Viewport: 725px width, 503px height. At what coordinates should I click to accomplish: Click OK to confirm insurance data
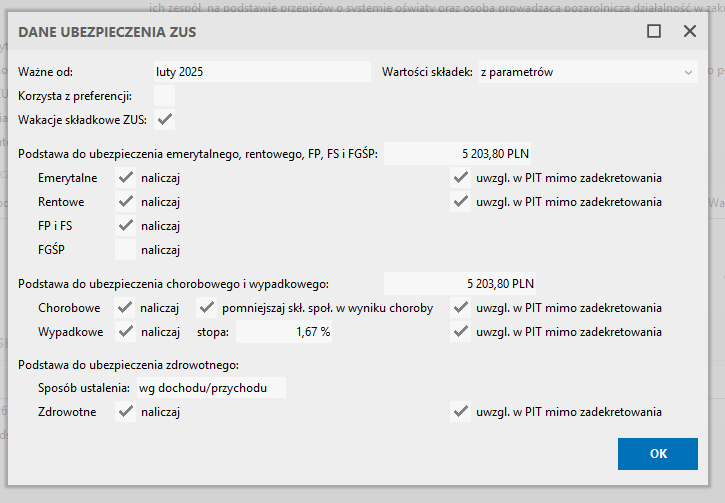click(x=657, y=453)
